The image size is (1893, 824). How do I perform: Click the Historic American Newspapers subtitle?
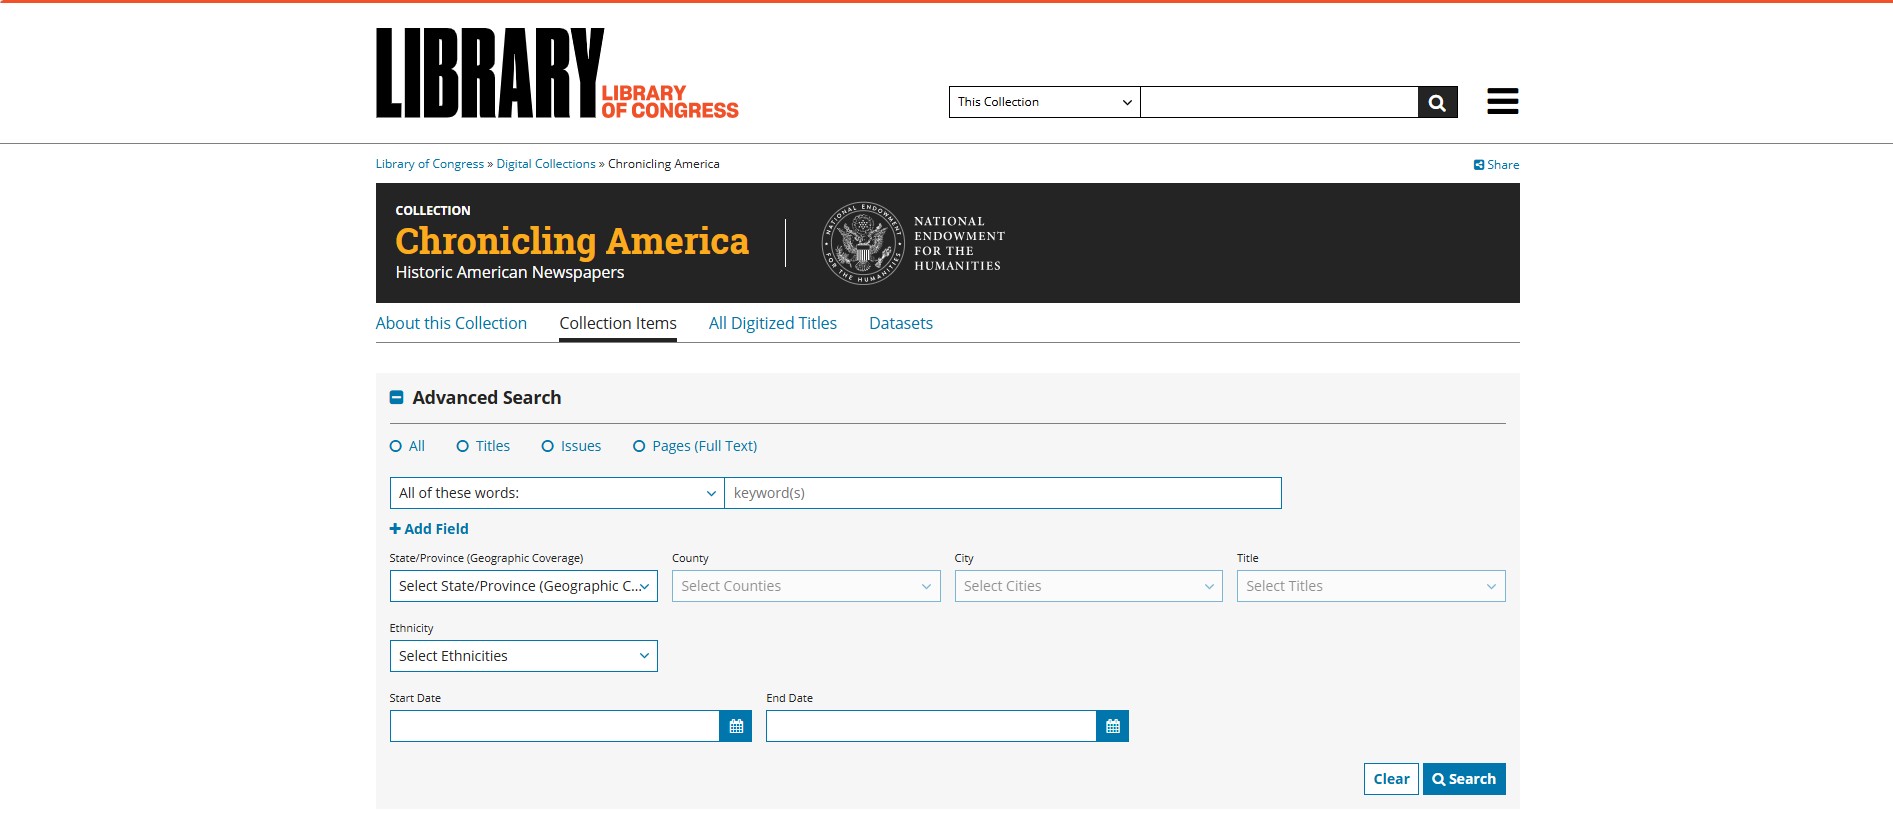click(x=510, y=273)
